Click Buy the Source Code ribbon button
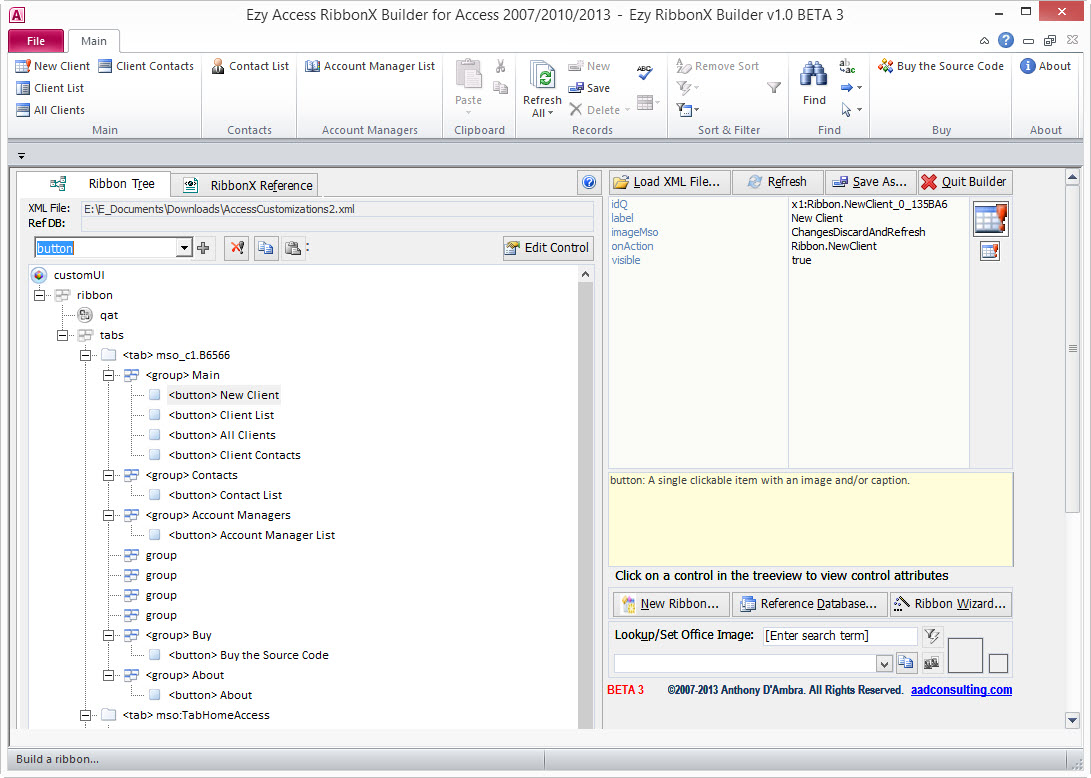The height and width of the screenshot is (778, 1091). click(x=941, y=66)
